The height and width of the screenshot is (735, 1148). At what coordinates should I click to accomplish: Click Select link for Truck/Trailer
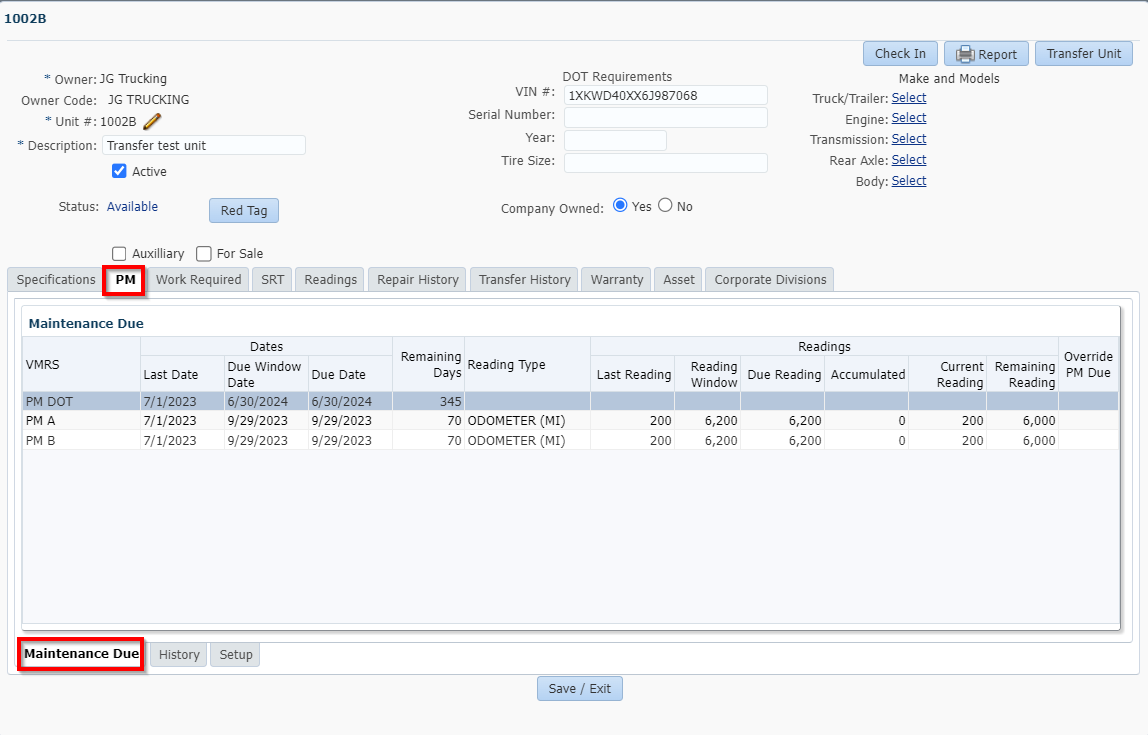pos(908,98)
